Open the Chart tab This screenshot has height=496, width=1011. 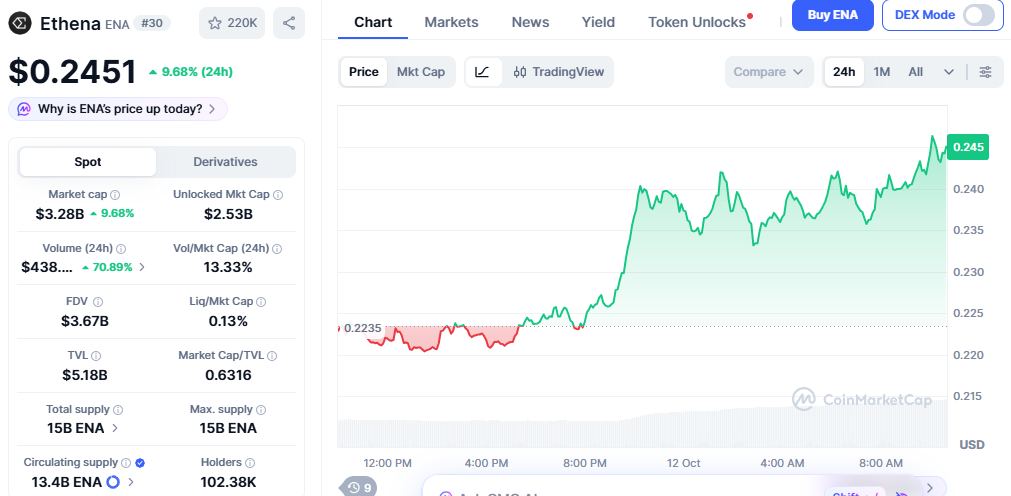(x=373, y=22)
